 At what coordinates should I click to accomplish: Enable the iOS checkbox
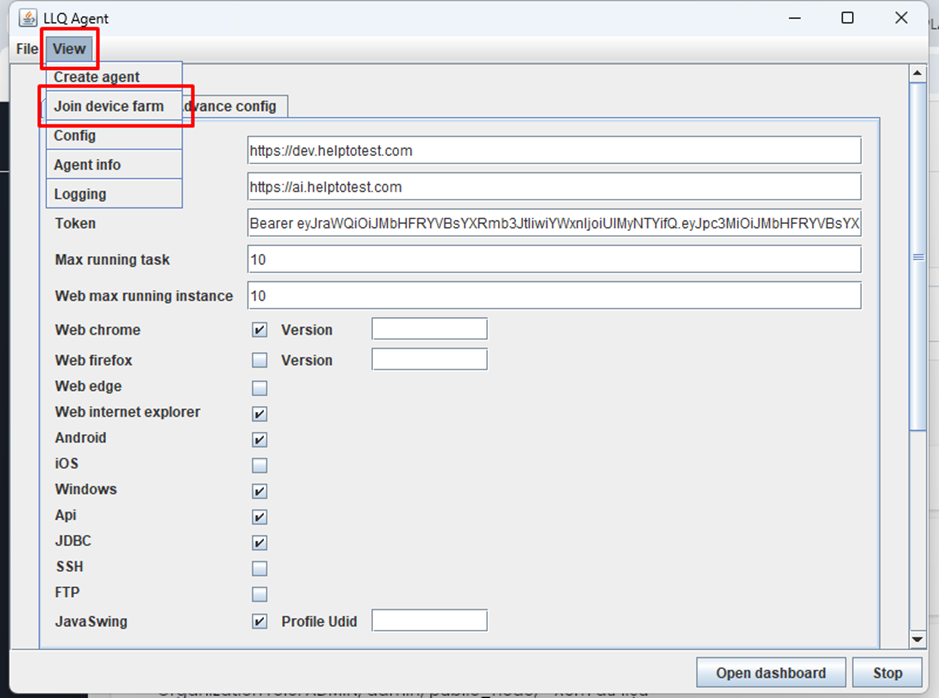coord(260,465)
